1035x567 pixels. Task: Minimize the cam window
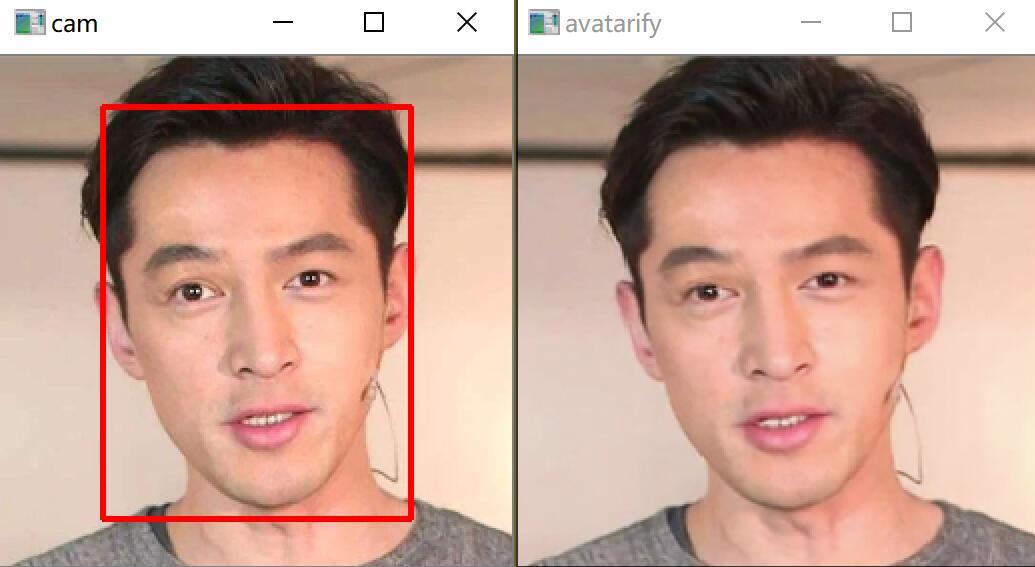[x=283, y=22]
